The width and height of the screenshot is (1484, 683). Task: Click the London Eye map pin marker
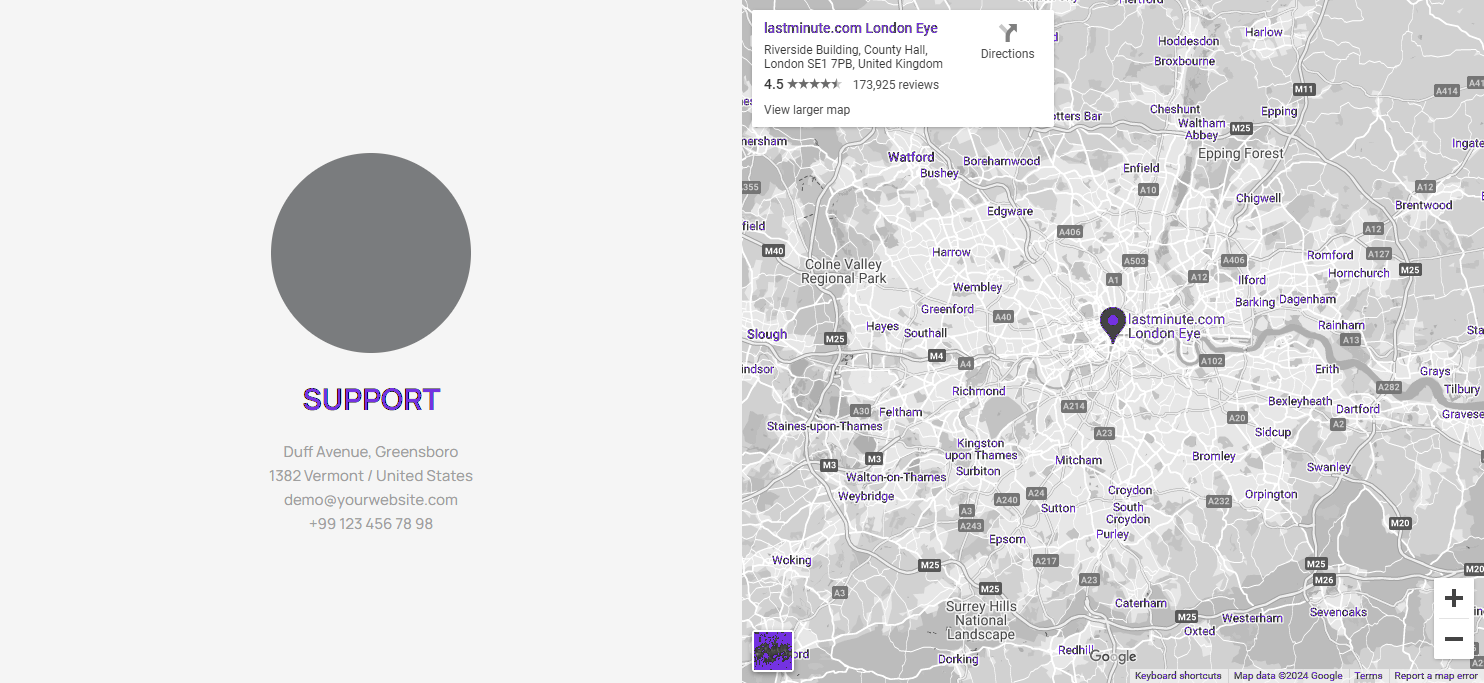tap(1112, 324)
